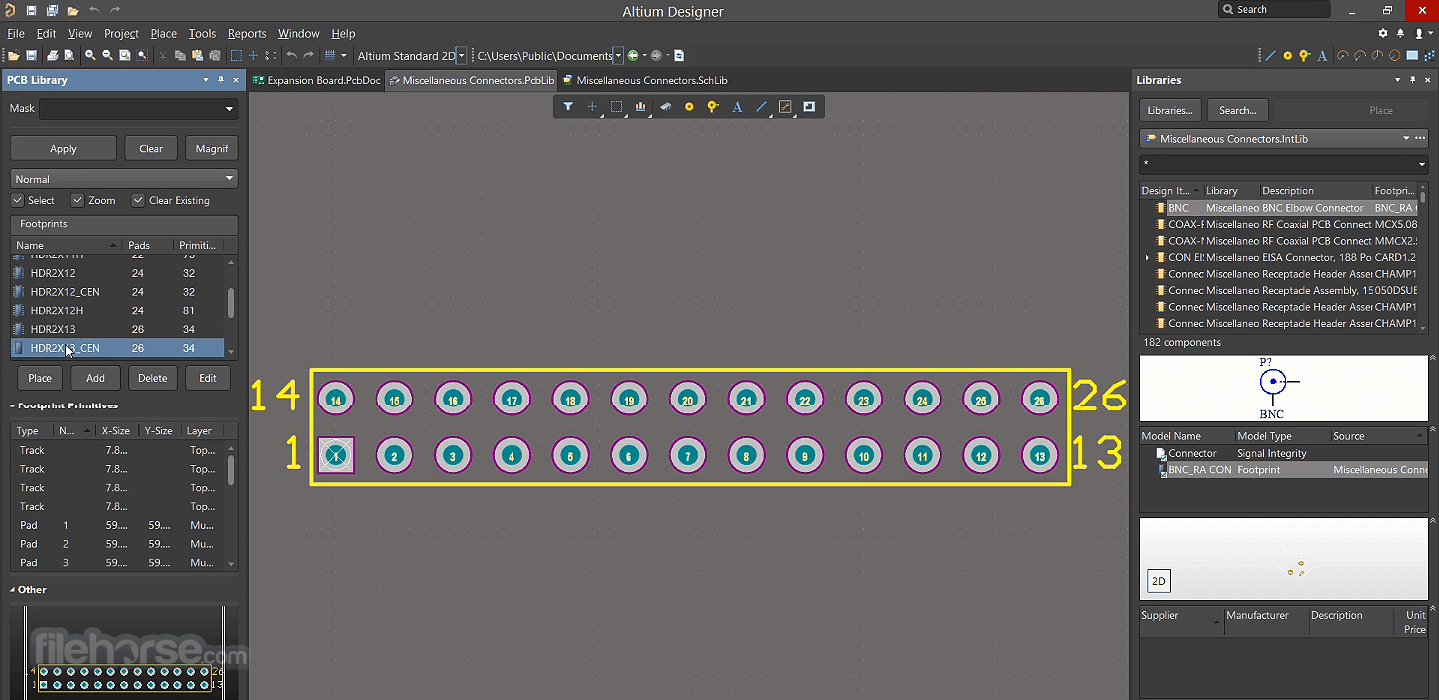Place a fill region from active bar
1439x700 pixels.
point(809,106)
